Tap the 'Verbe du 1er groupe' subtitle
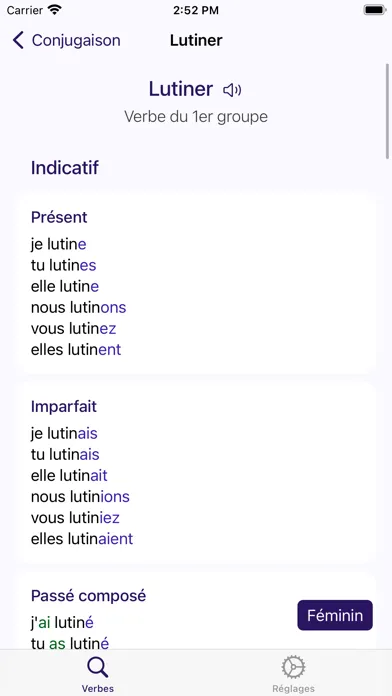This screenshot has height=696, width=392. (x=196, y=117)
